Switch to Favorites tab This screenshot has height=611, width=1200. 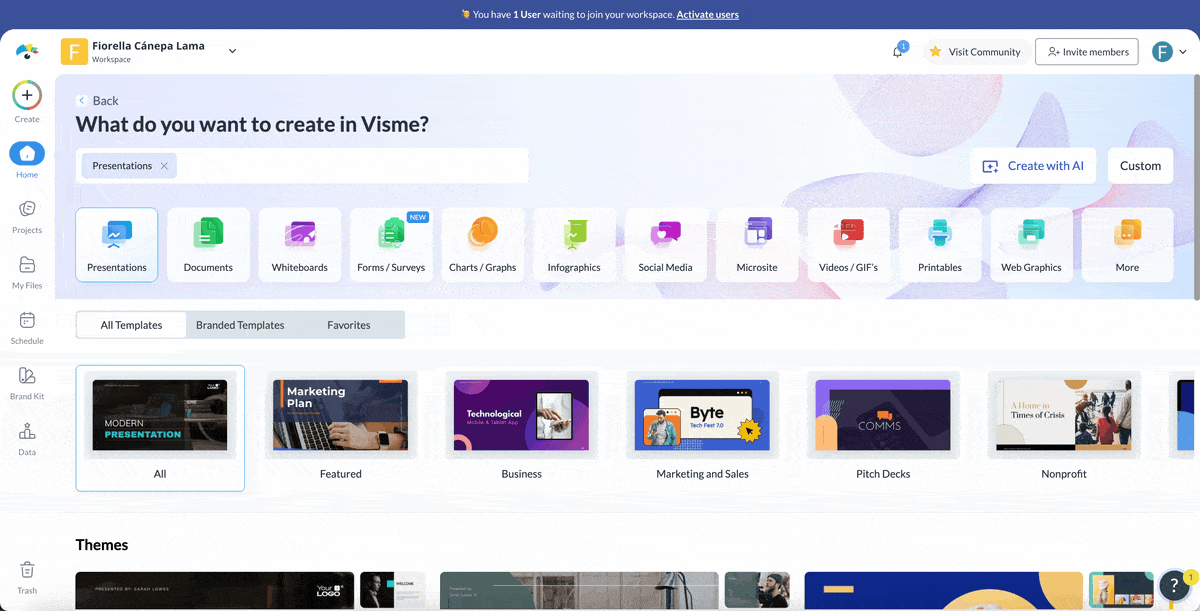(349, 325)
